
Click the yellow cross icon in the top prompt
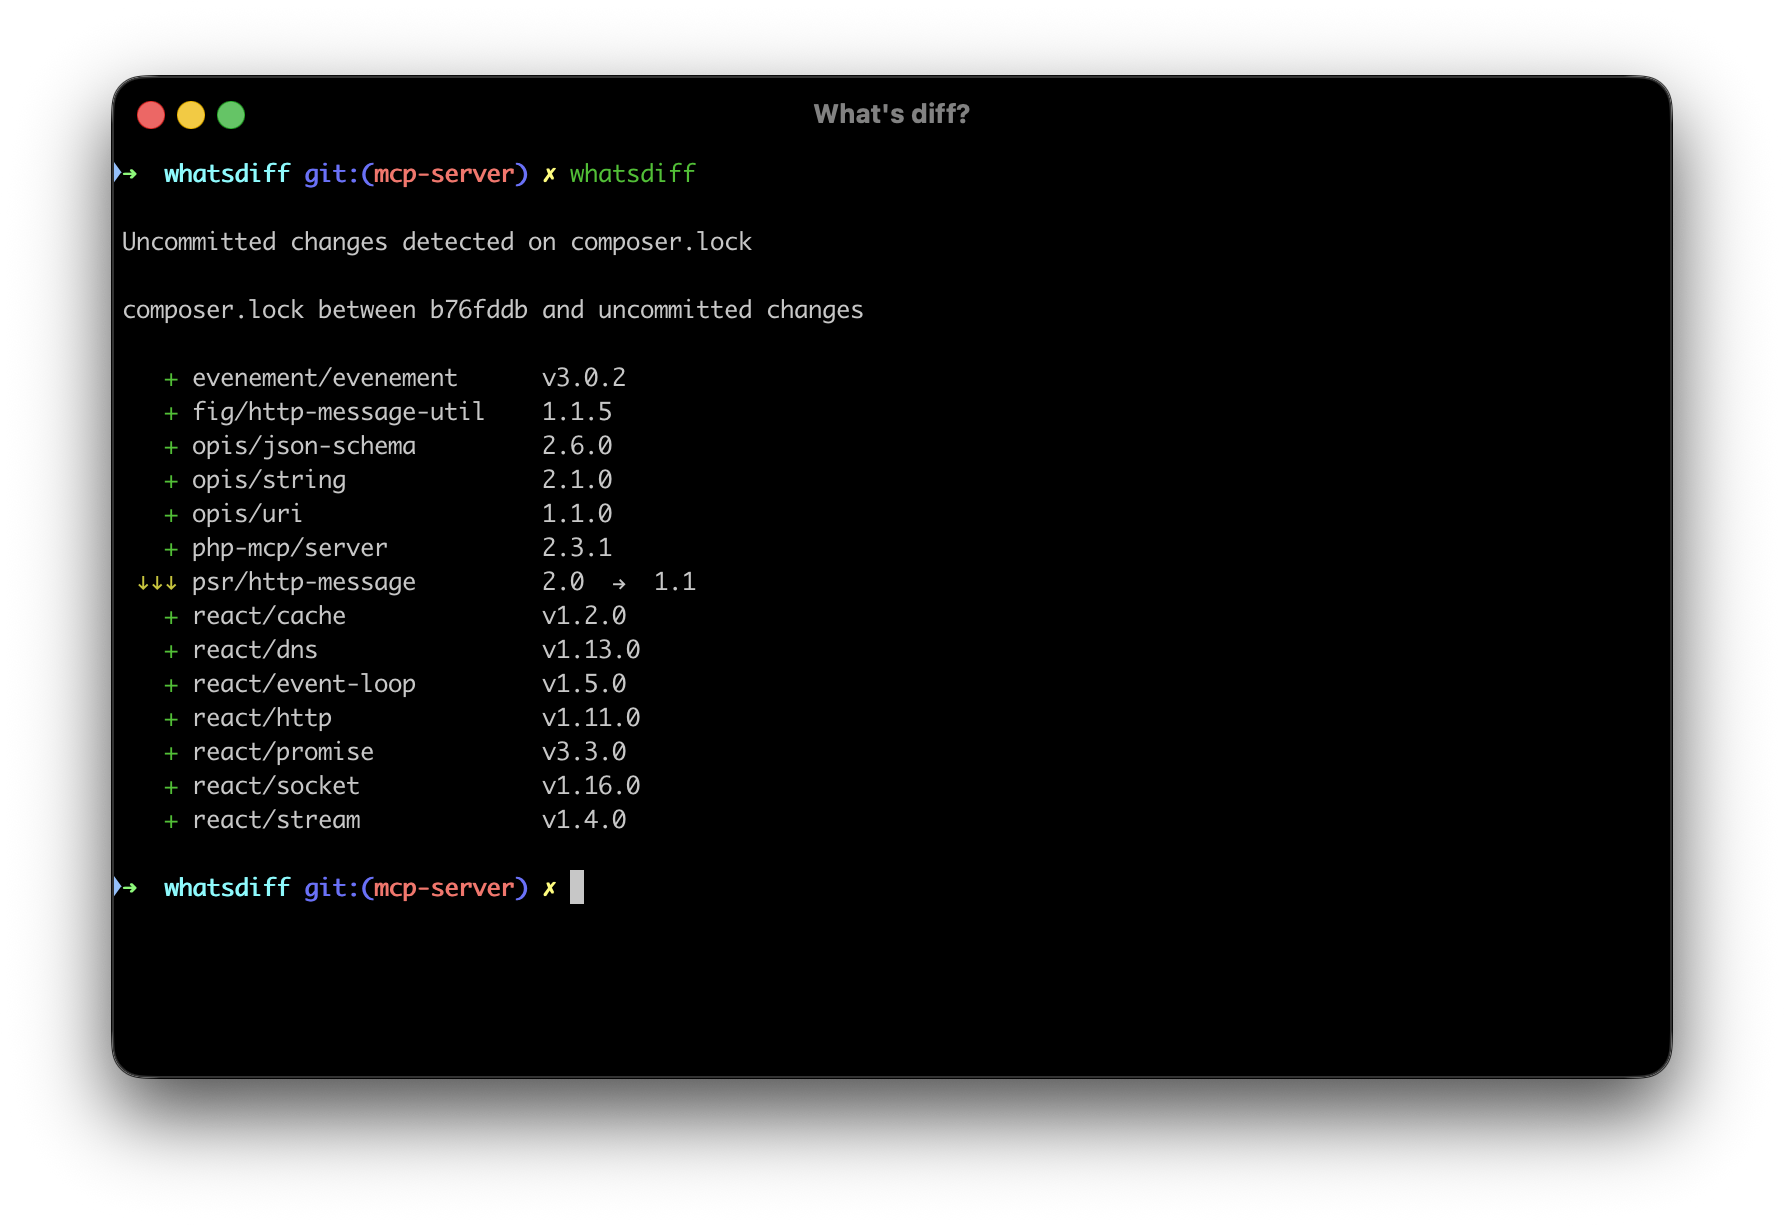[549, 173]
